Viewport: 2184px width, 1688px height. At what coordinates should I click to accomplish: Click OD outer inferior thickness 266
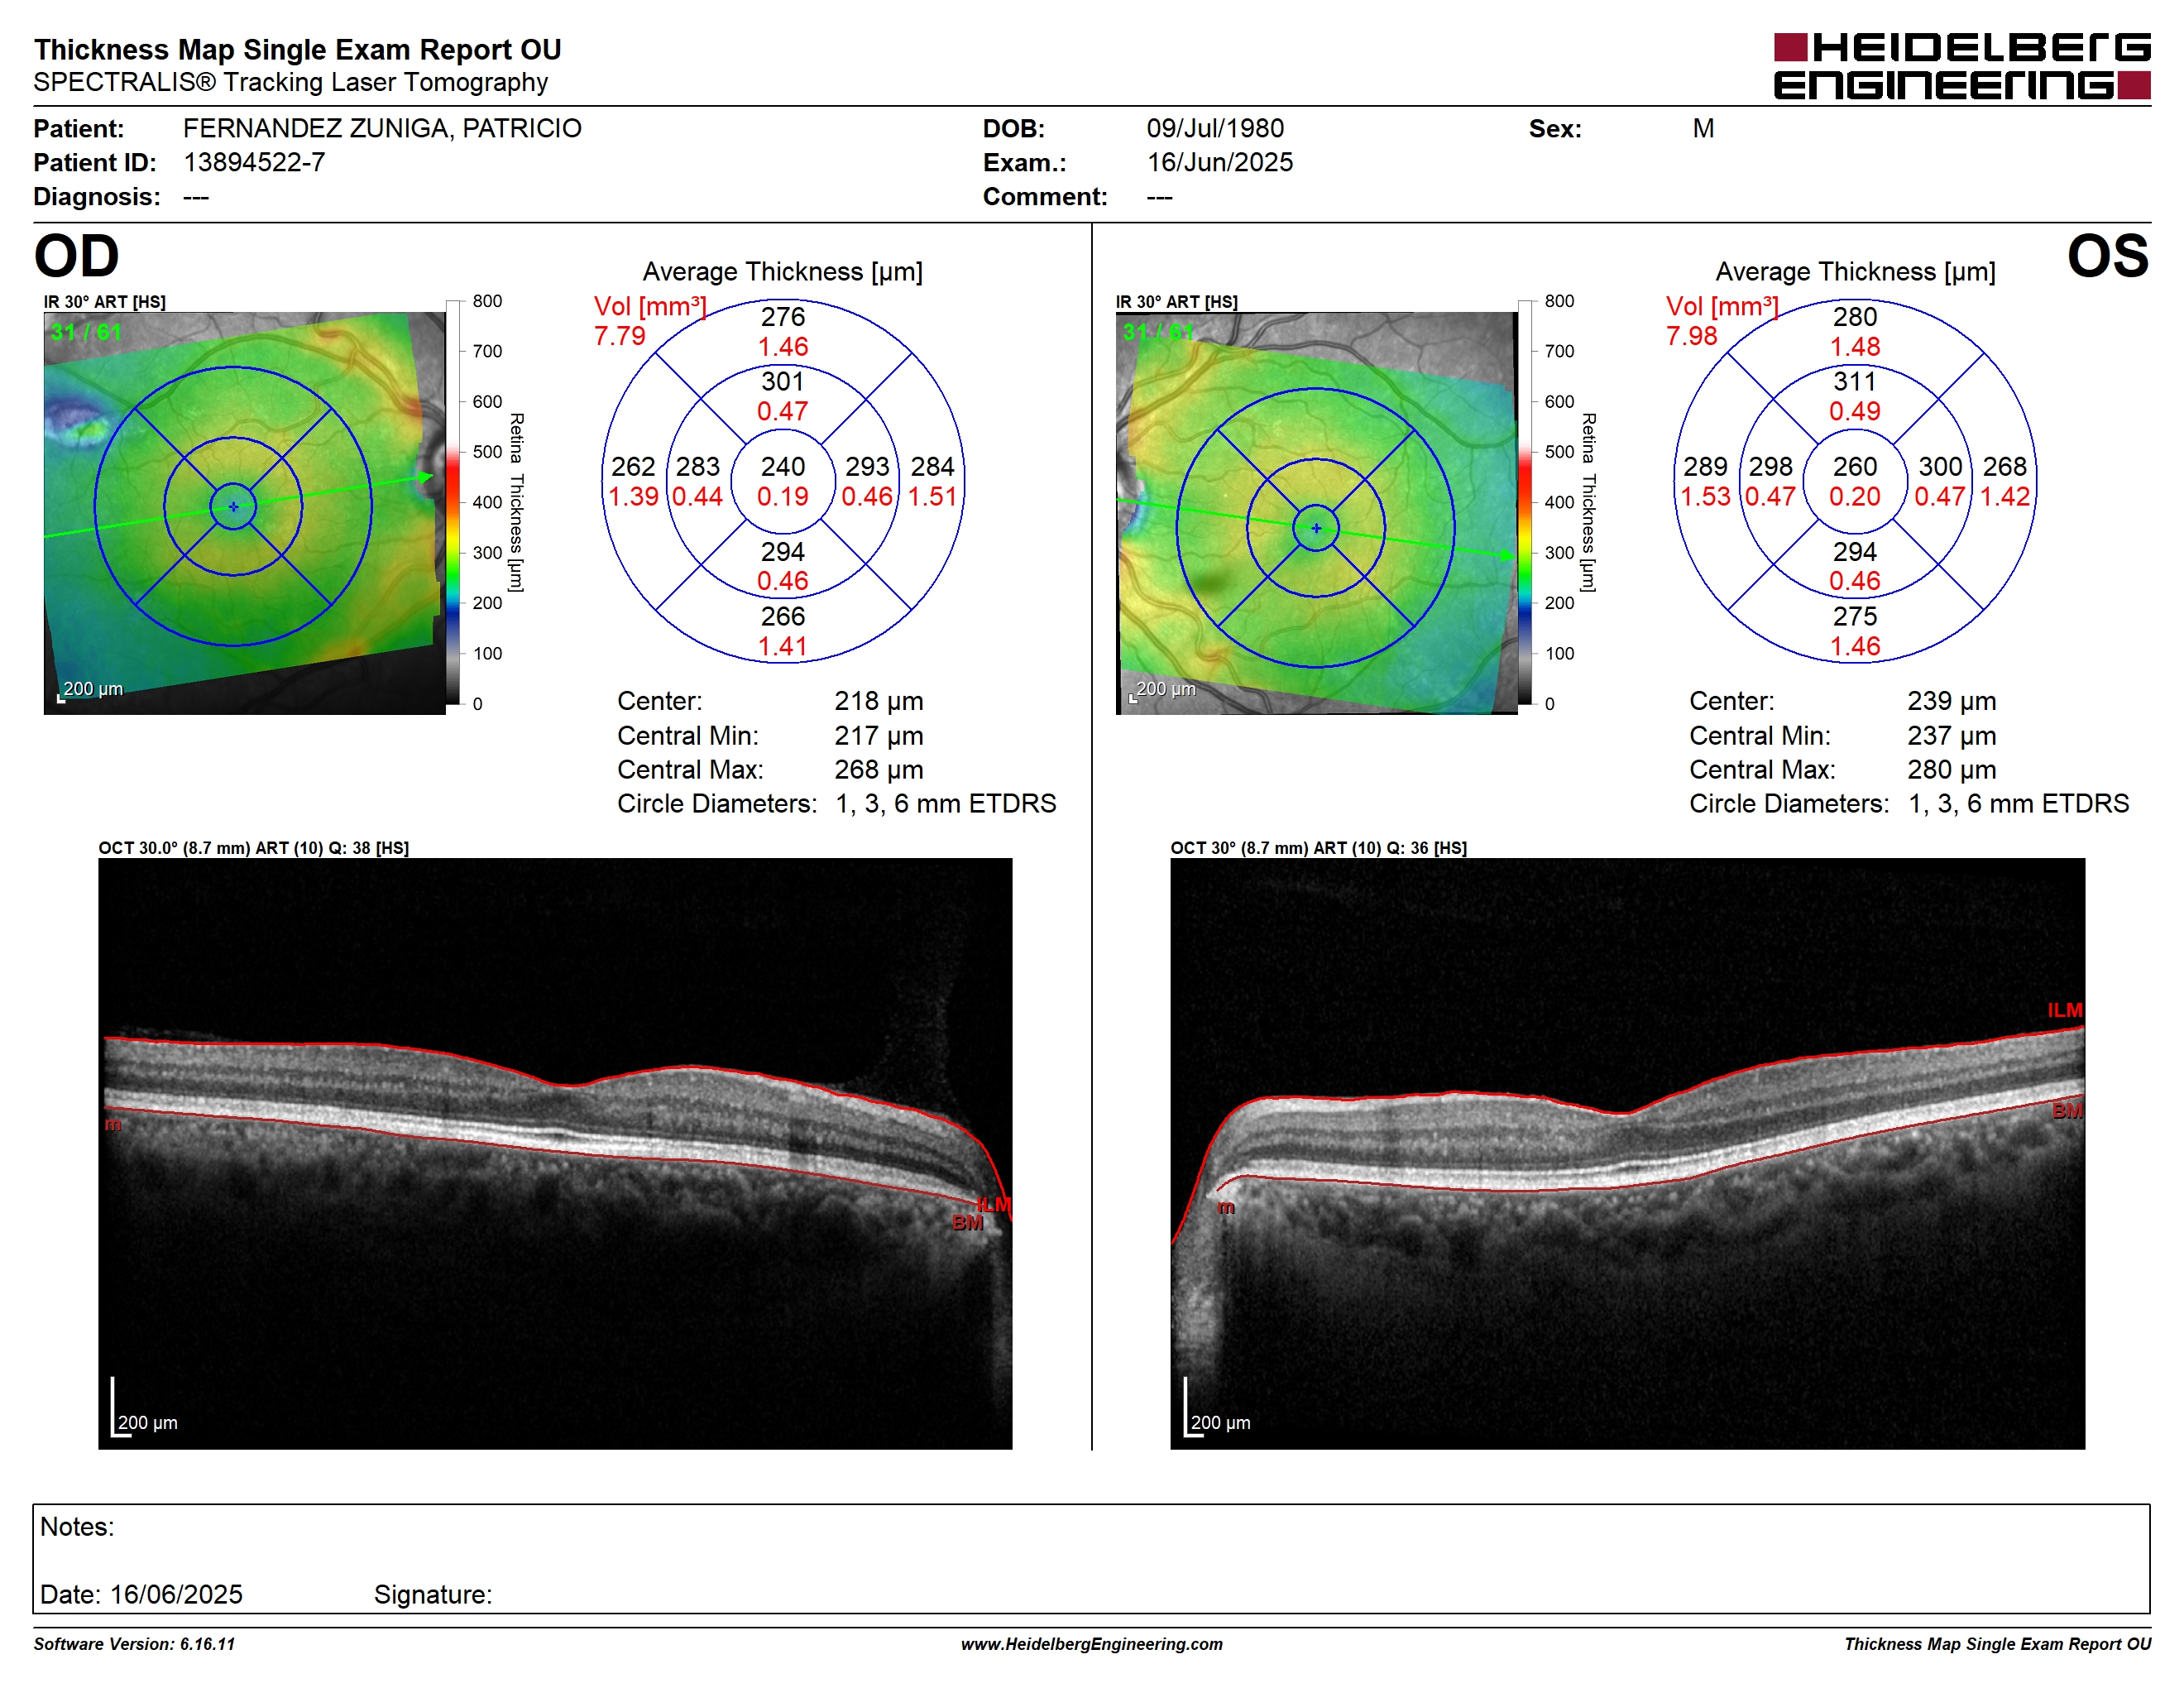pyautogui.click(x=783, y=617)
